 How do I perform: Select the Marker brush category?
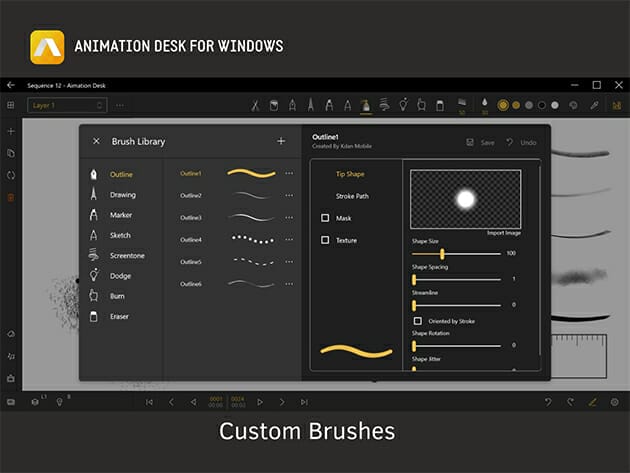121,215
